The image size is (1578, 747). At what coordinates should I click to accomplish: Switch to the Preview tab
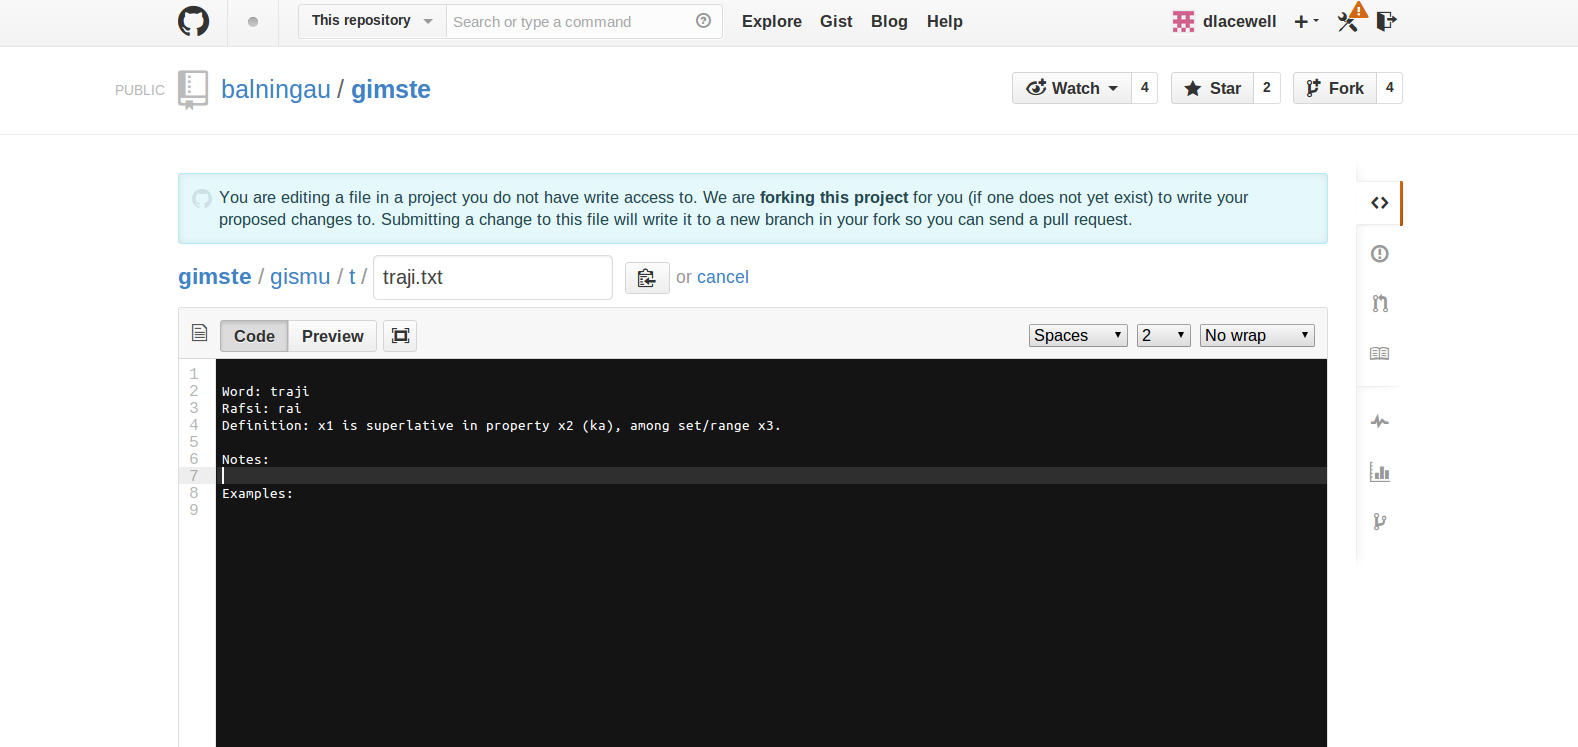pyautogui.click(x=333, y=336)
